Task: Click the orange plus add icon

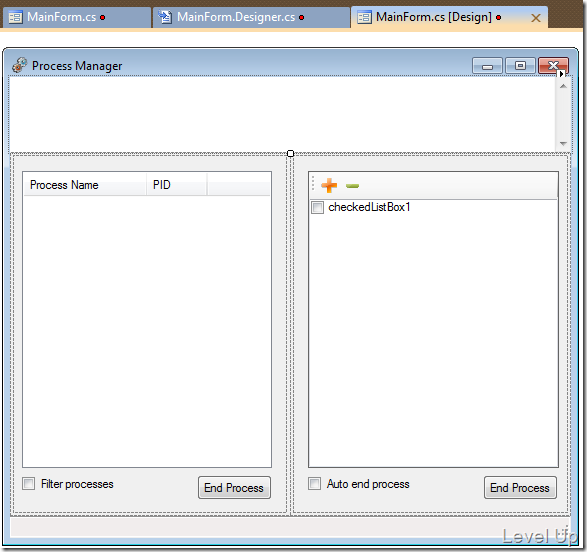Action: point(329,185)
